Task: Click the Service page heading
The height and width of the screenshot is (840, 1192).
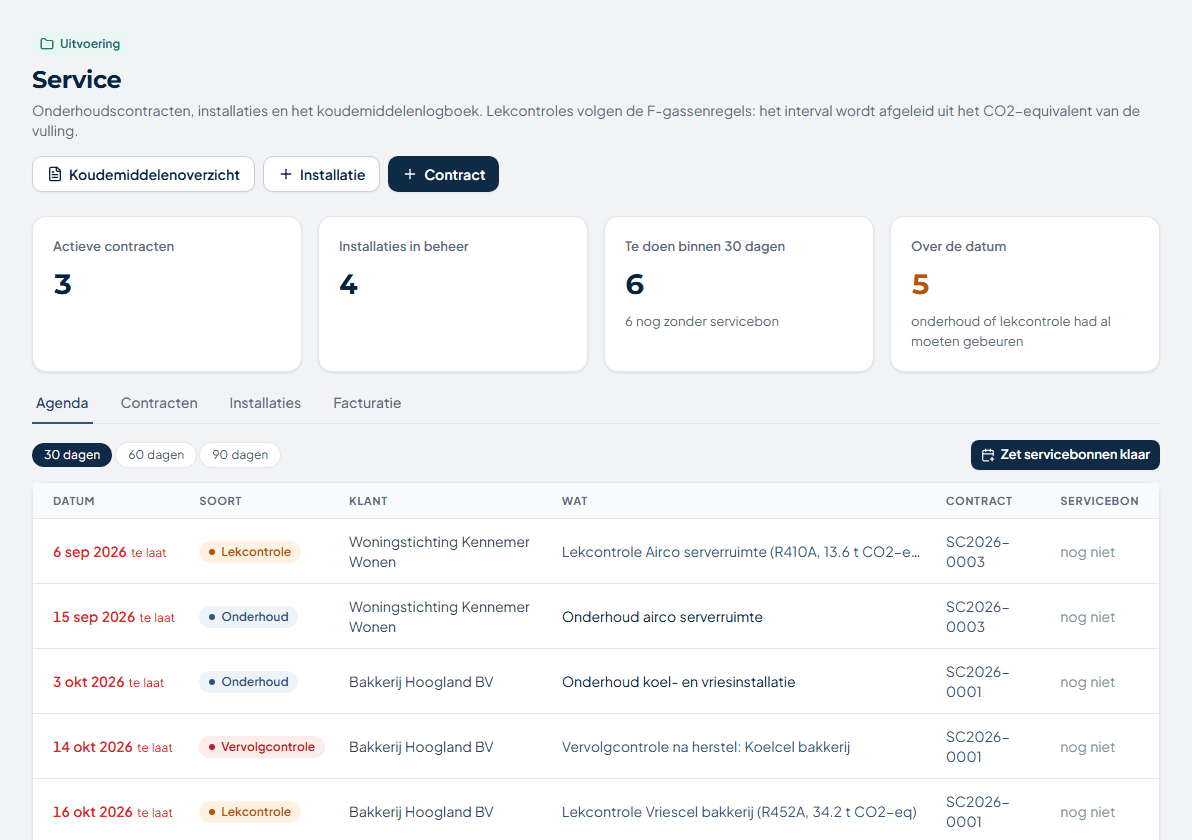Action: (x=77, y=79)
